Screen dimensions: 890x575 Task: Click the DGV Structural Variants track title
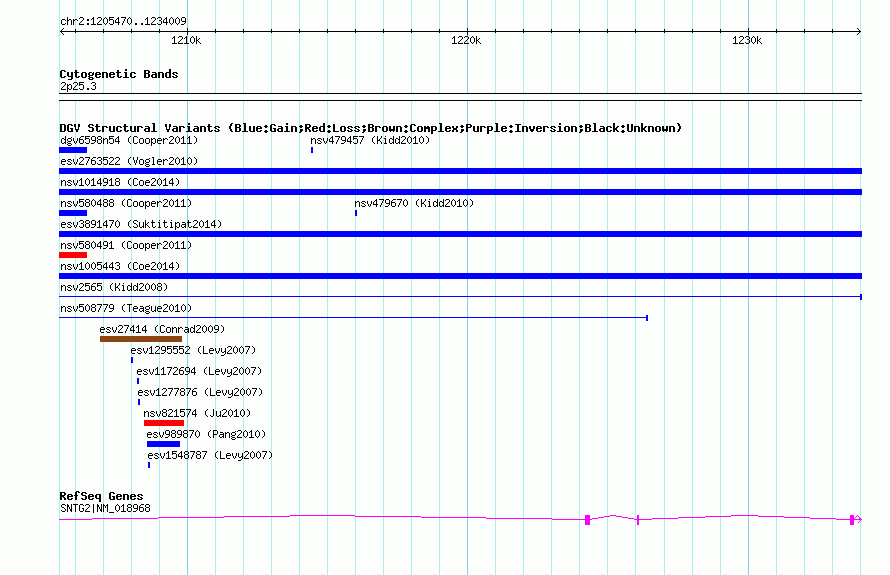371,128
